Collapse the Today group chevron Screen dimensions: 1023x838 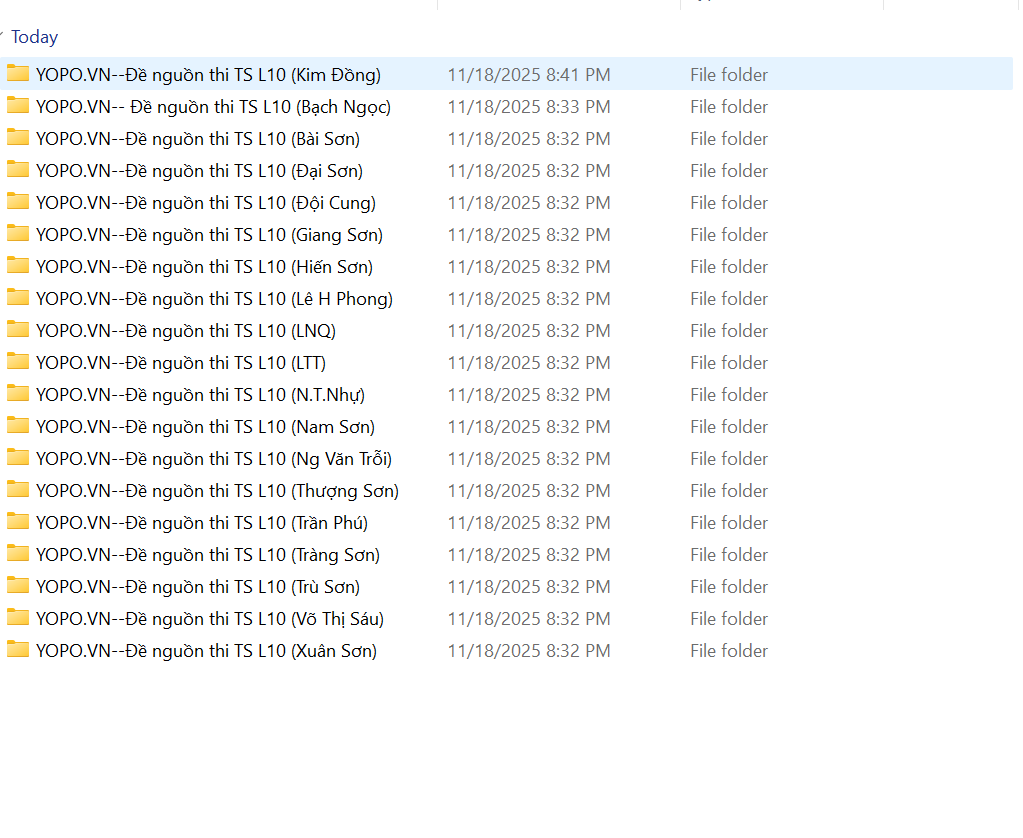2,37
